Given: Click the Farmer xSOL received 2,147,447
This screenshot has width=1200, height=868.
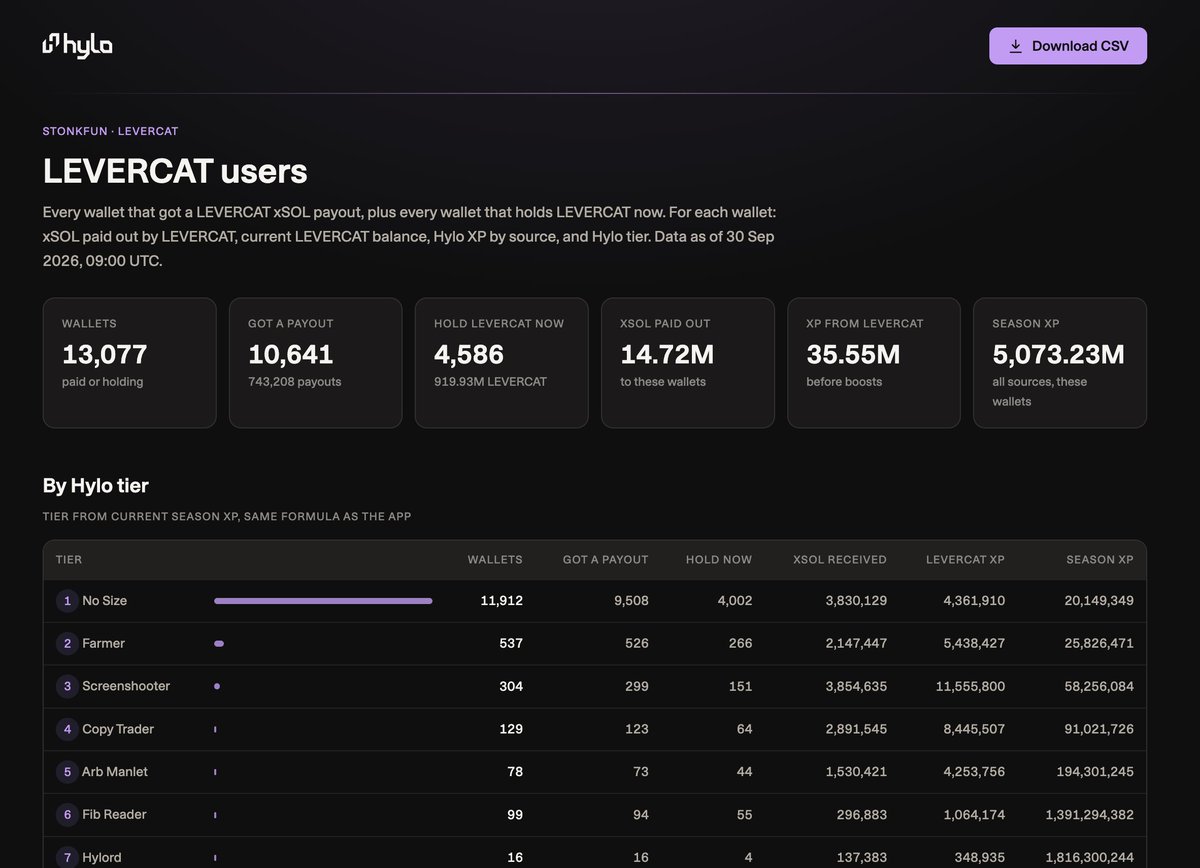Looking at the screenshot, I should pos(856,644).
